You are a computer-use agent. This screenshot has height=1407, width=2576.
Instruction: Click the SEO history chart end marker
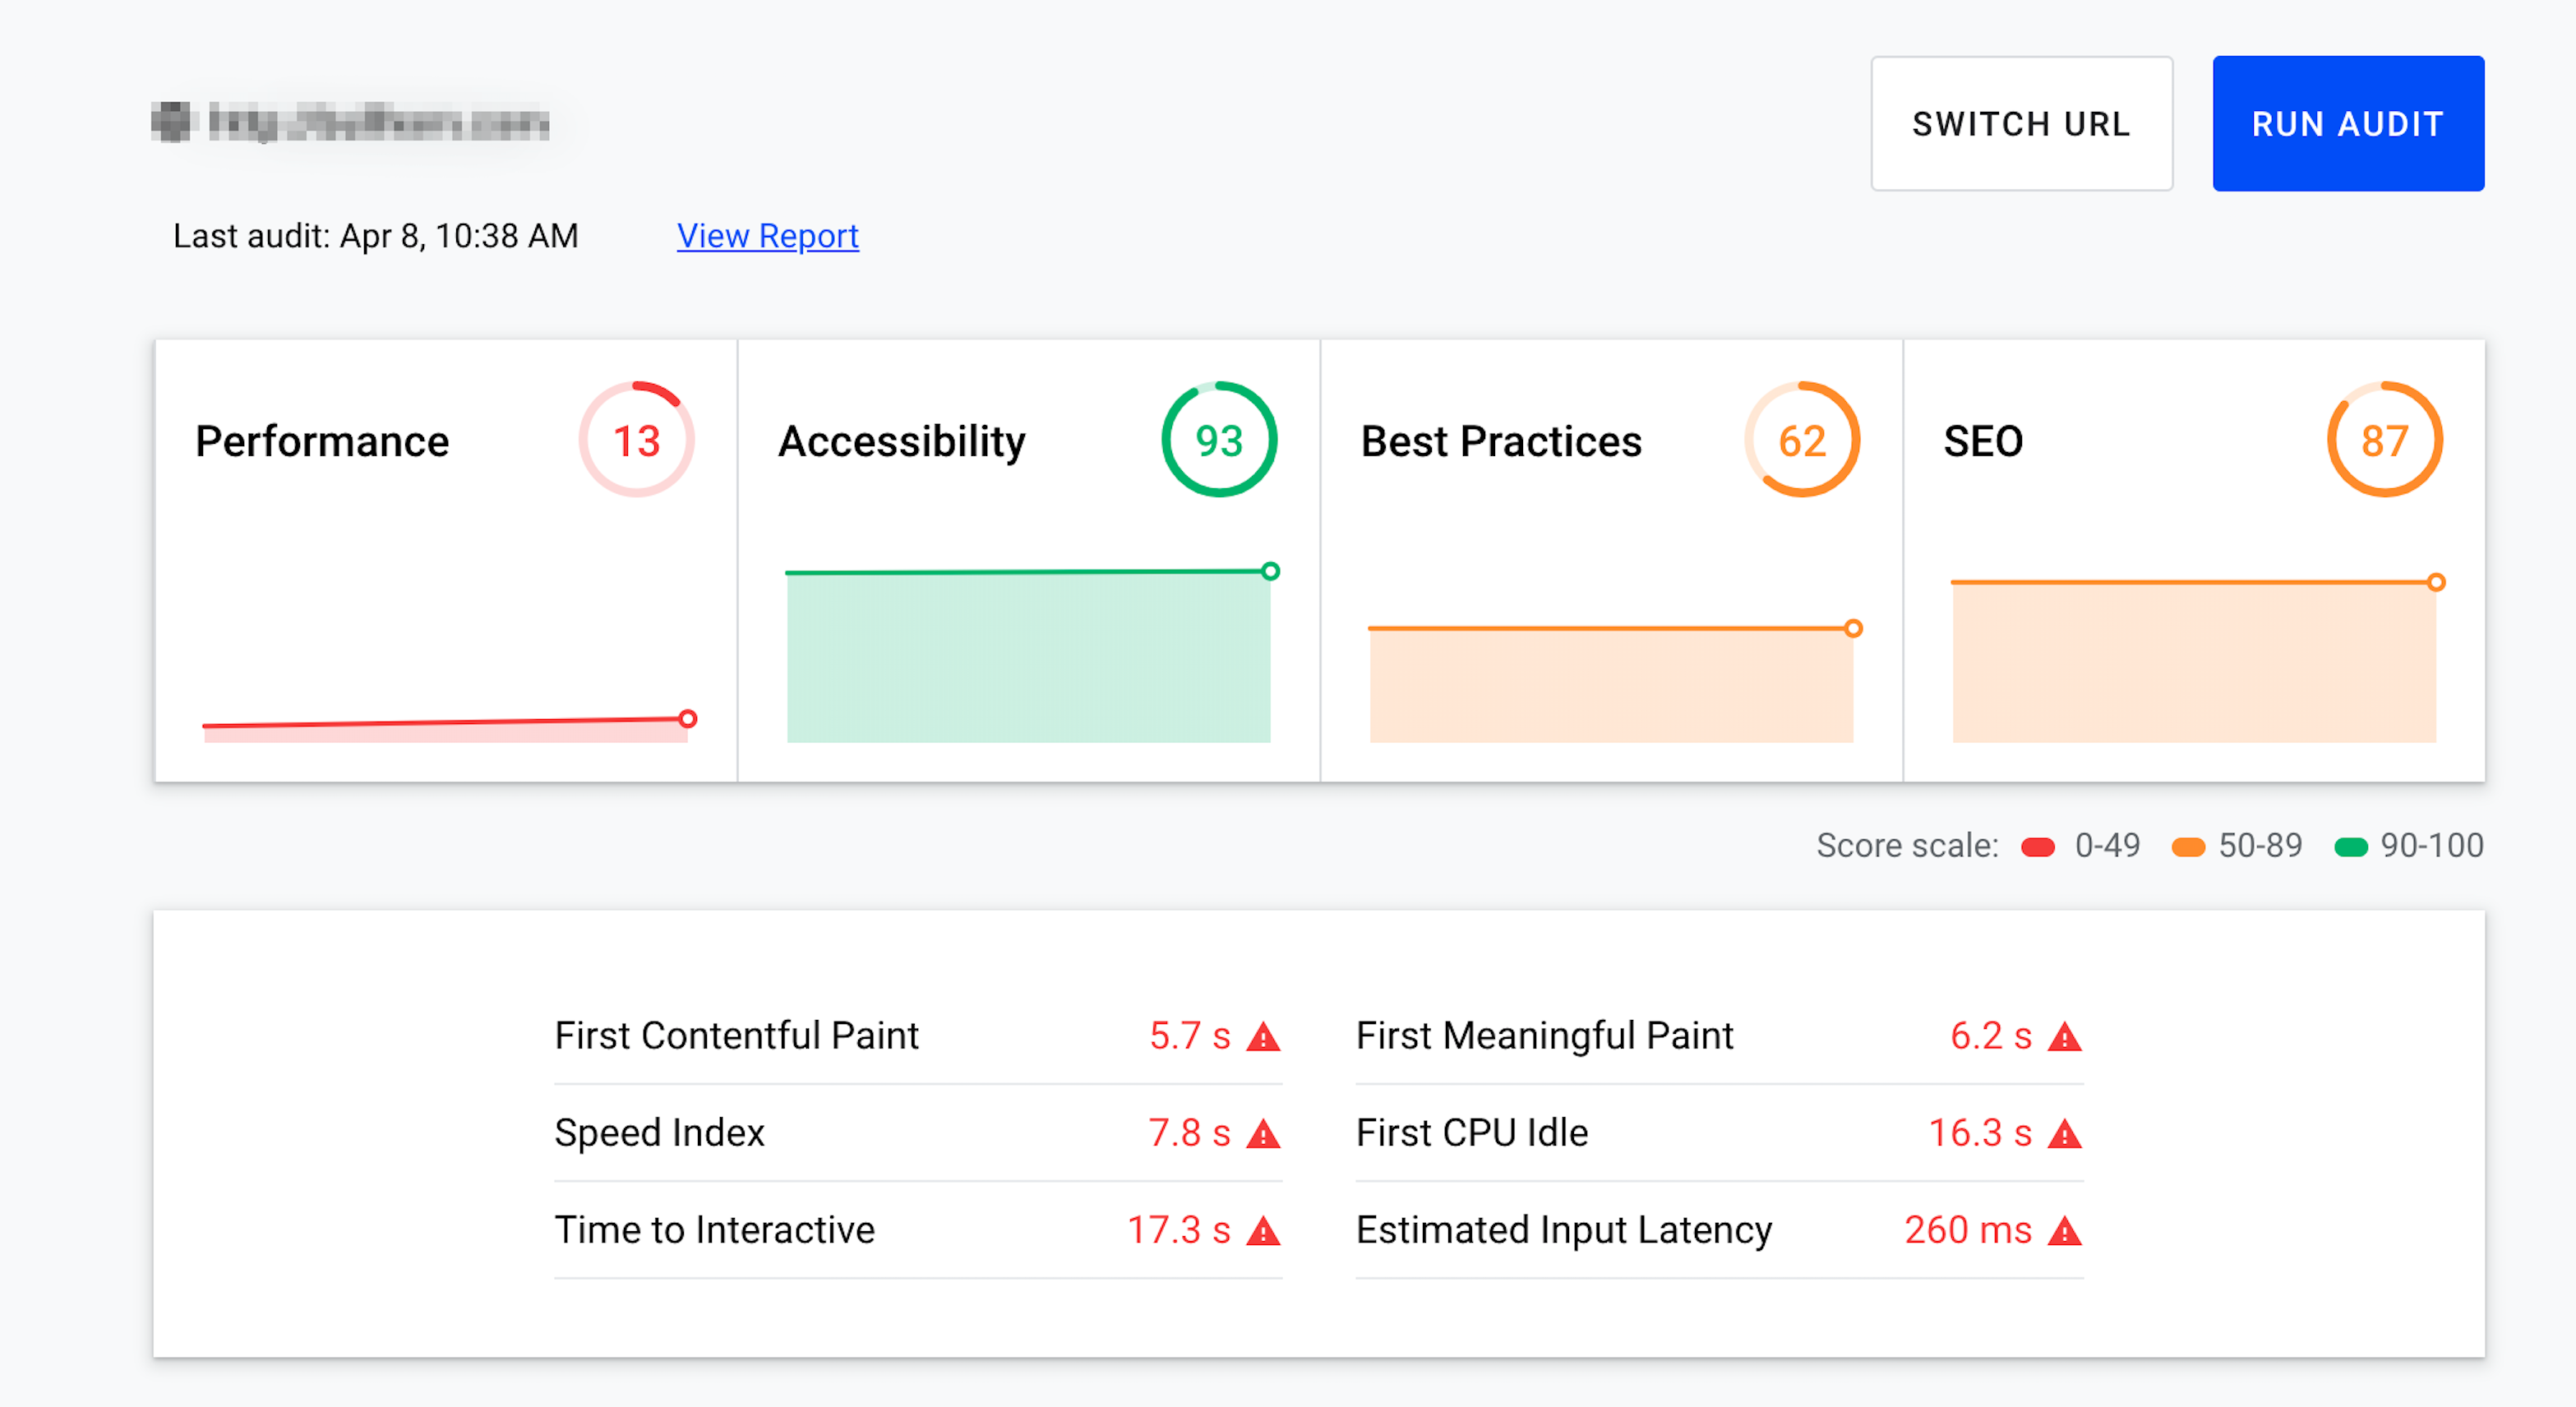pyautogui.click(x=2436, y=582)
